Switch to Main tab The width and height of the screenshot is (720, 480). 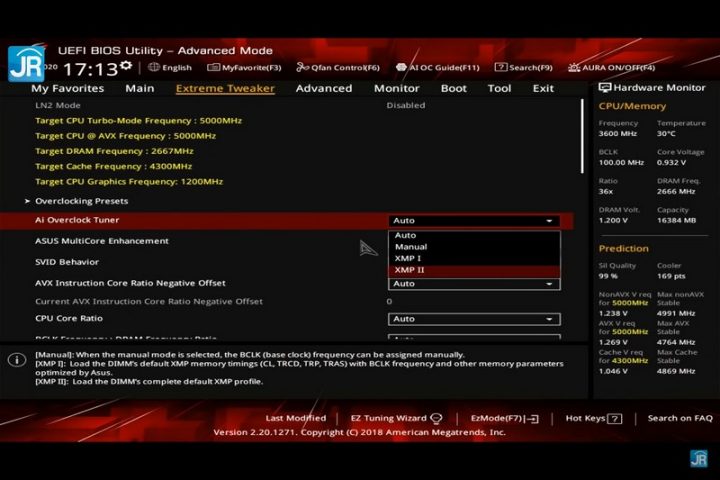point(140,88)
